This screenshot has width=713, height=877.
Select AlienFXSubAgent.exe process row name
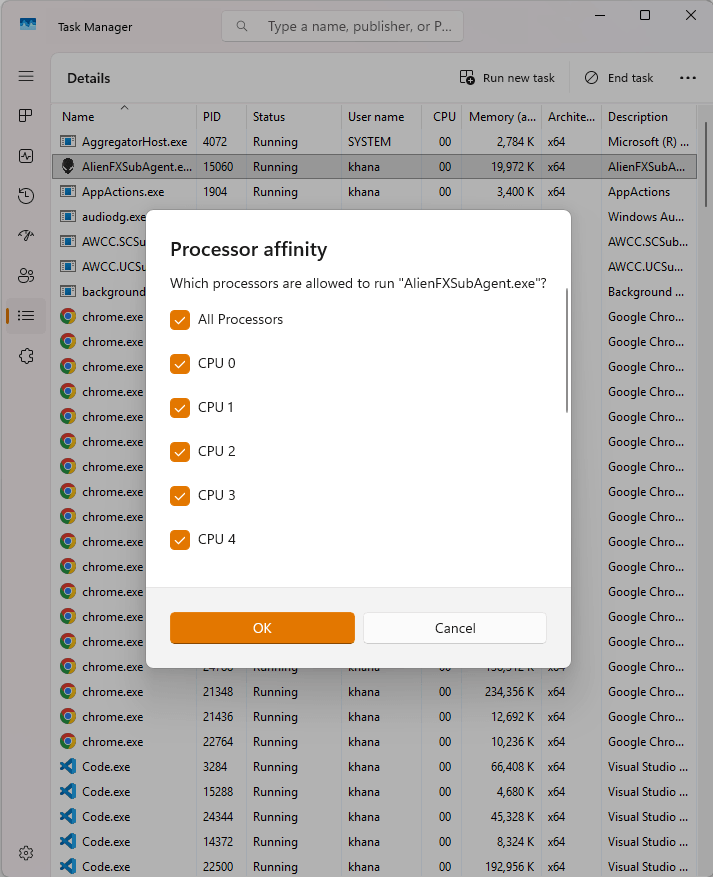point(136,167)
